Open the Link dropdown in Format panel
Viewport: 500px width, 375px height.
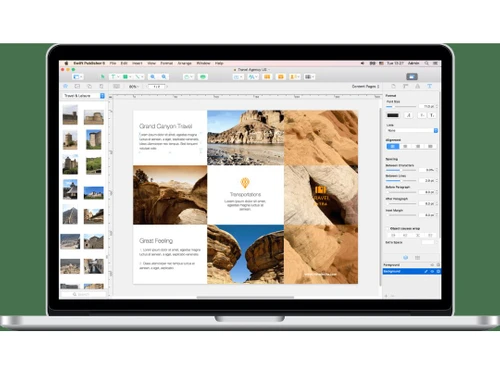point(412,131)
